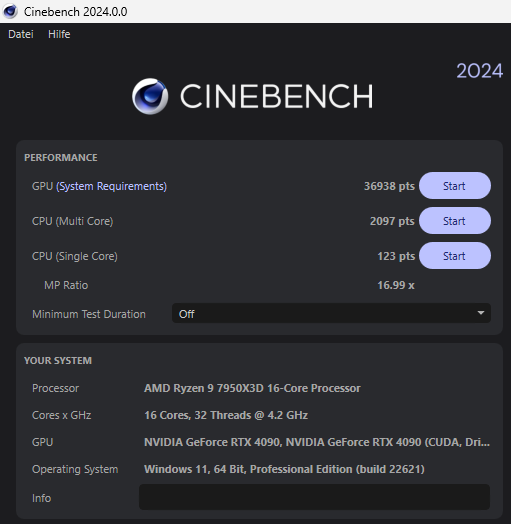Screen dimensions: 511x524
Task: Click the CPU Single Core score 123 pts
Action: pyautogui.click(x=396, y=256)
